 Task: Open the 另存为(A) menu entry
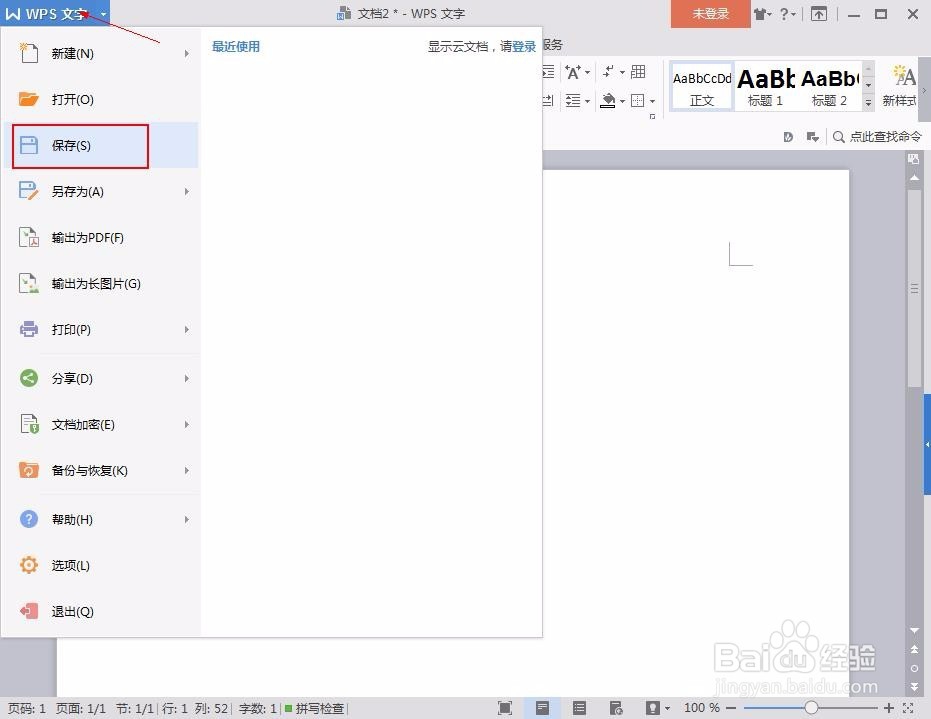coord(100,191)
